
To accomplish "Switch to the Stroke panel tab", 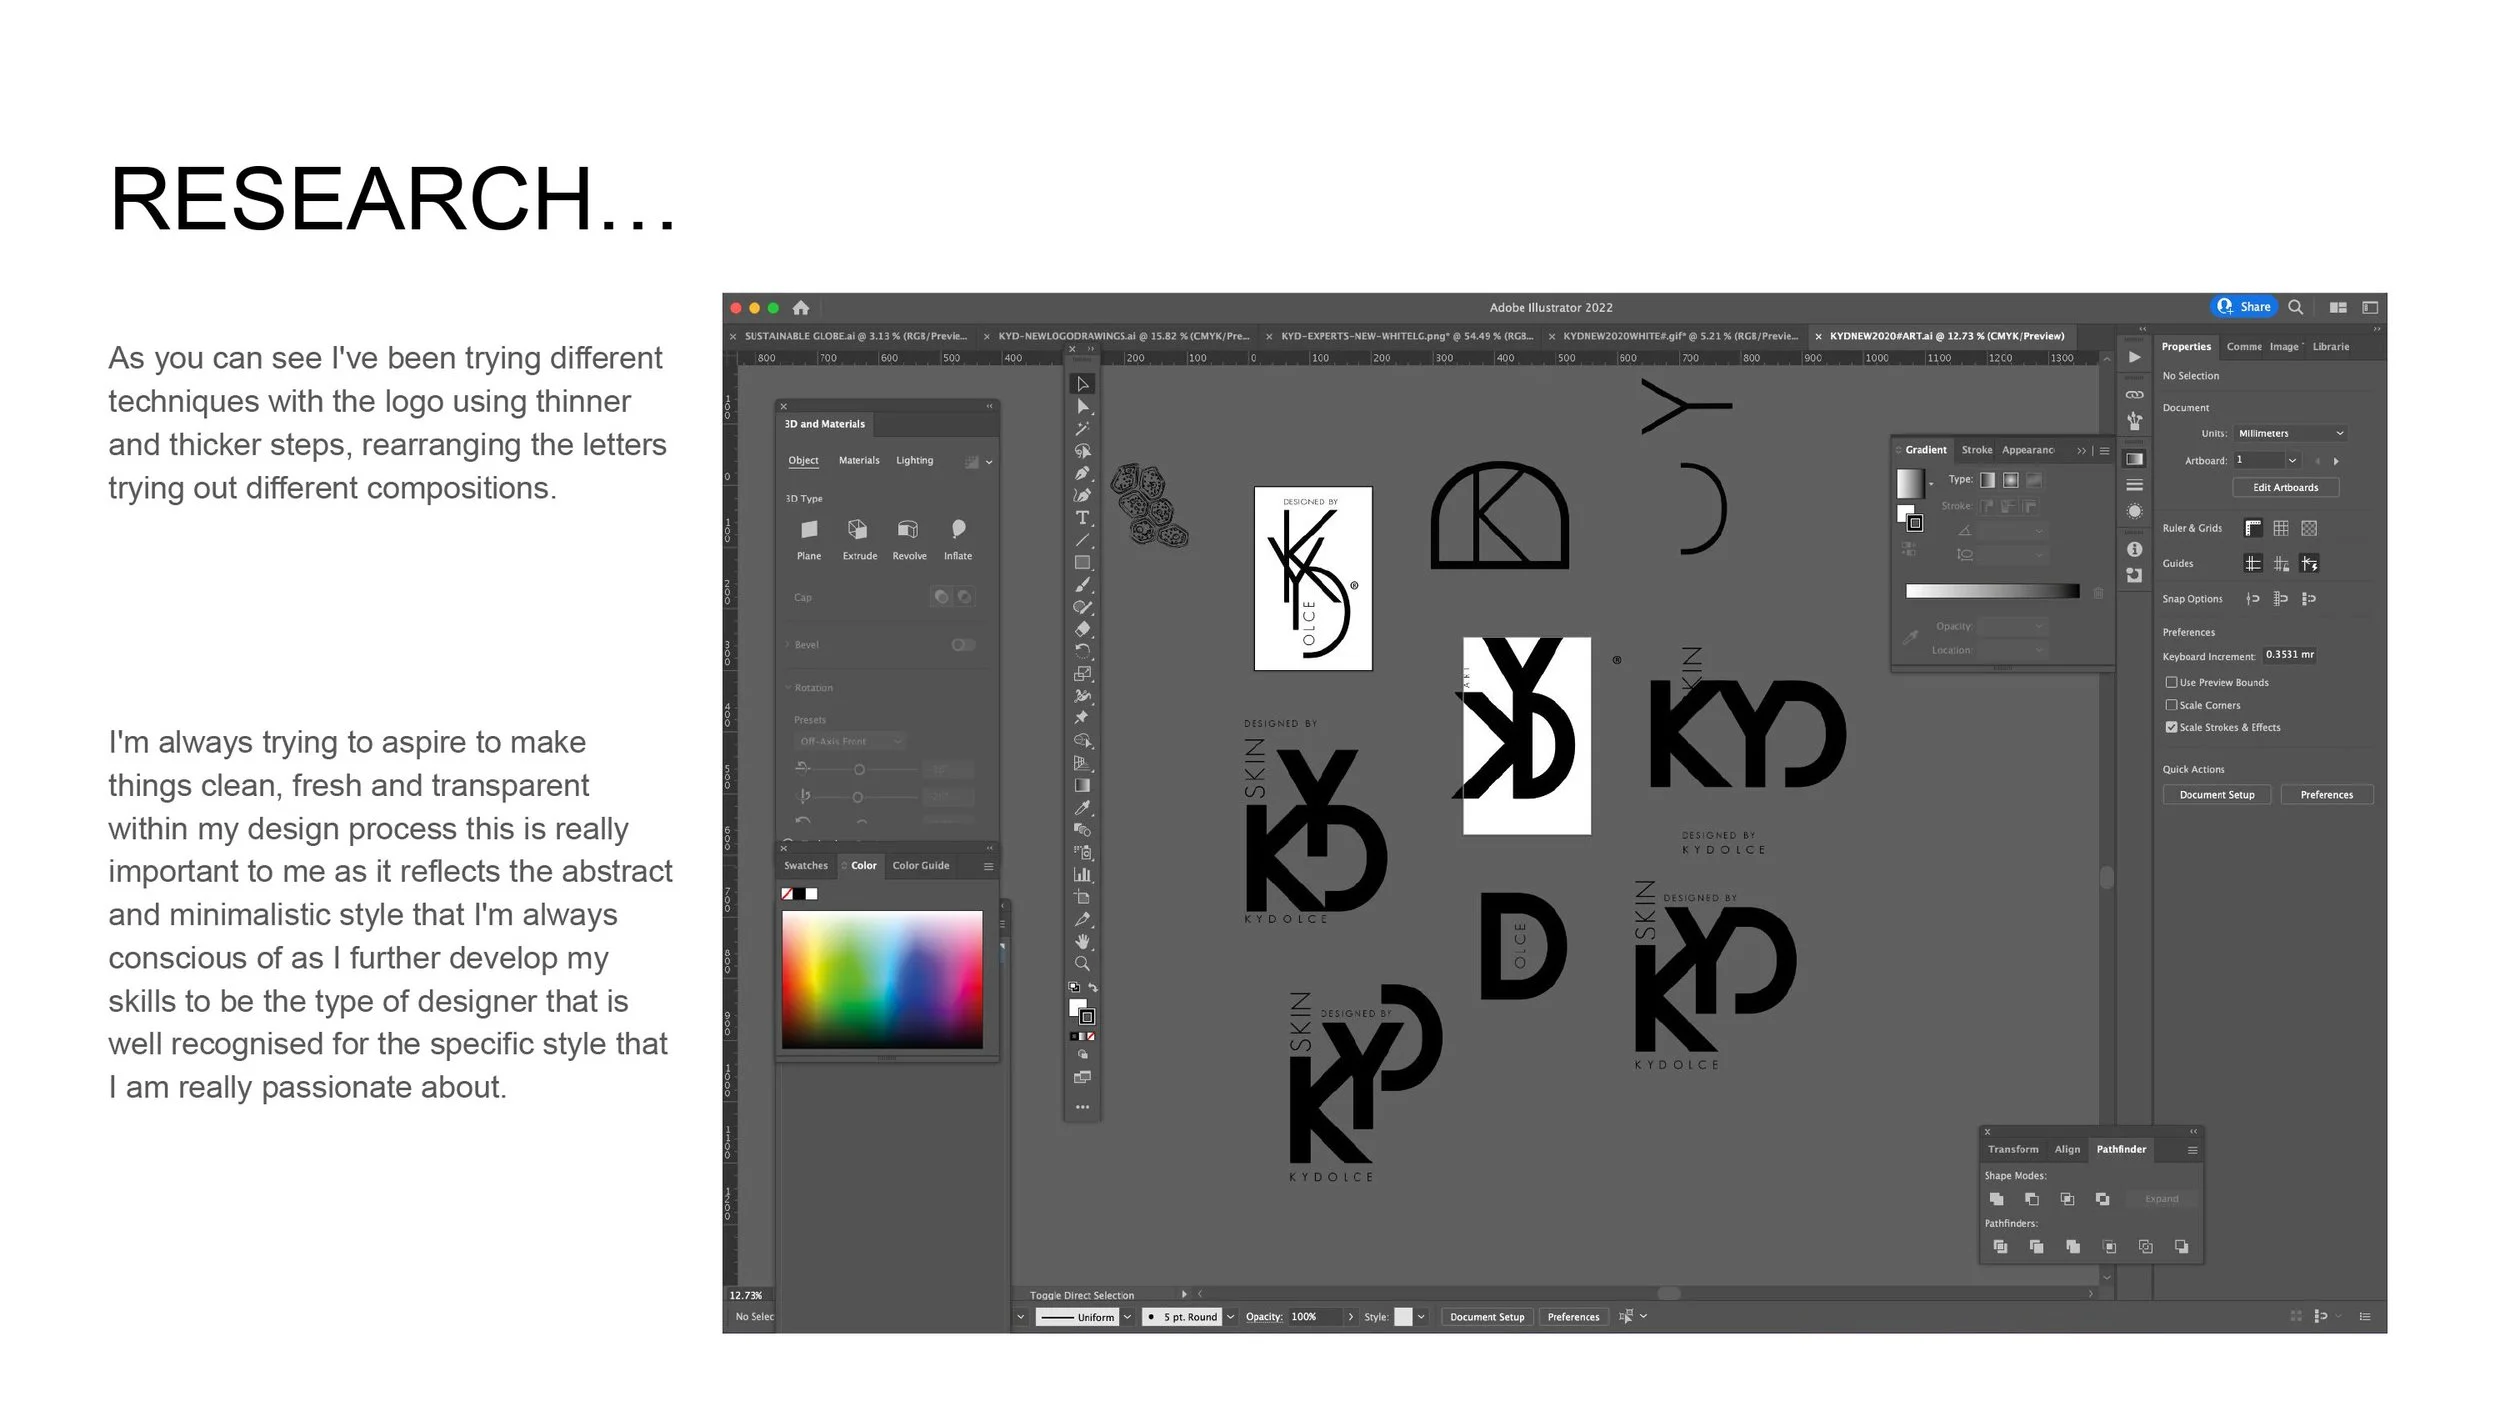I will 1976,450.
